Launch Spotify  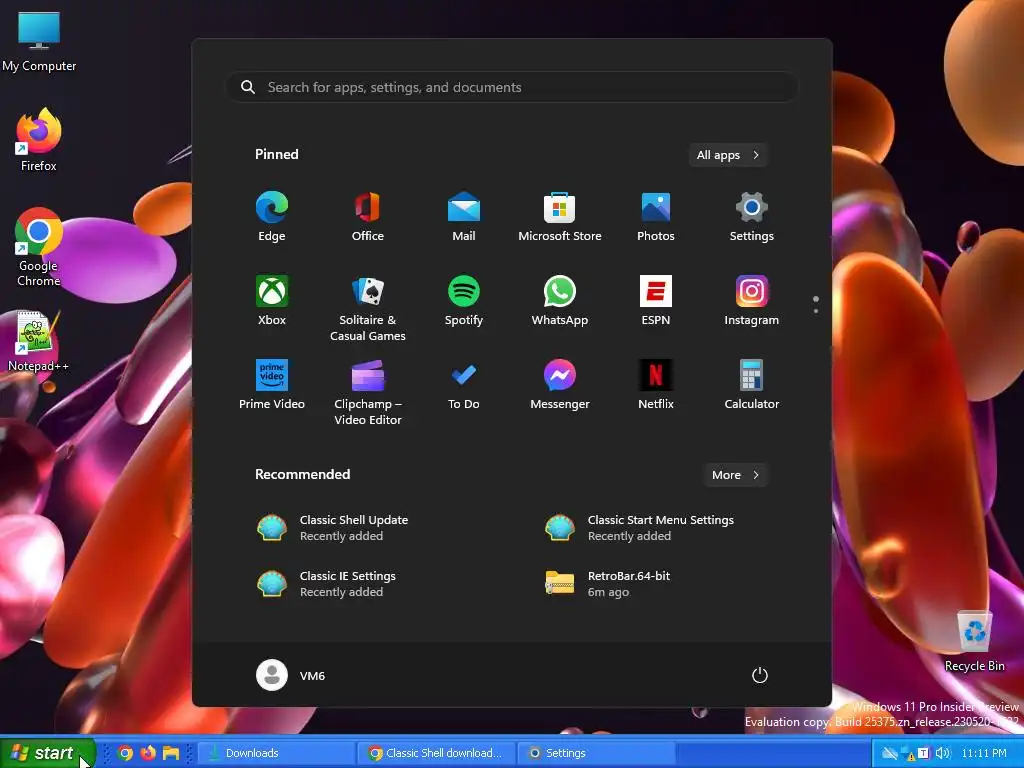(464, 300)
